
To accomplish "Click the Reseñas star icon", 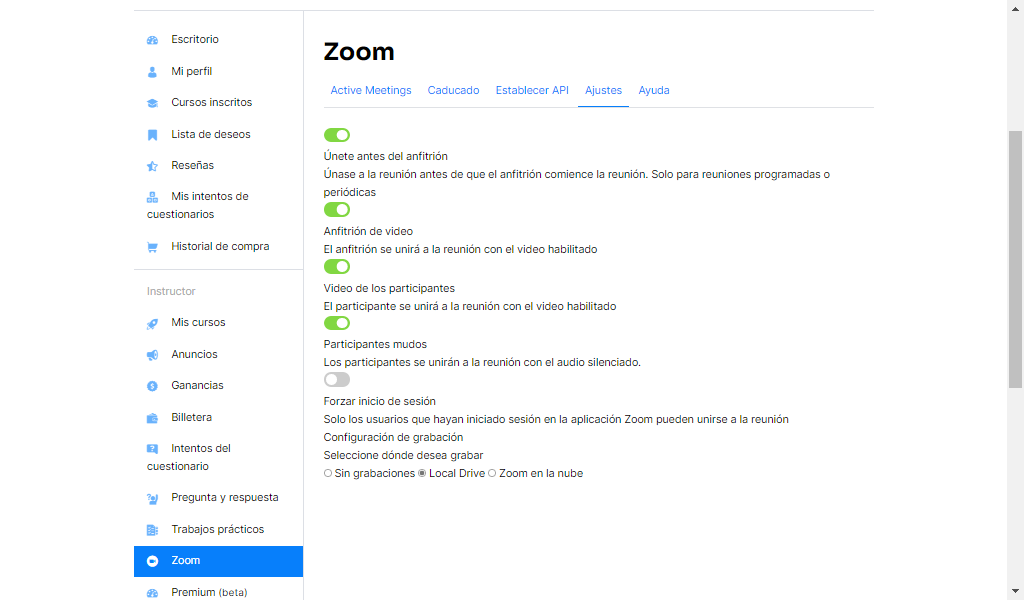I will (x=152, y=166).
